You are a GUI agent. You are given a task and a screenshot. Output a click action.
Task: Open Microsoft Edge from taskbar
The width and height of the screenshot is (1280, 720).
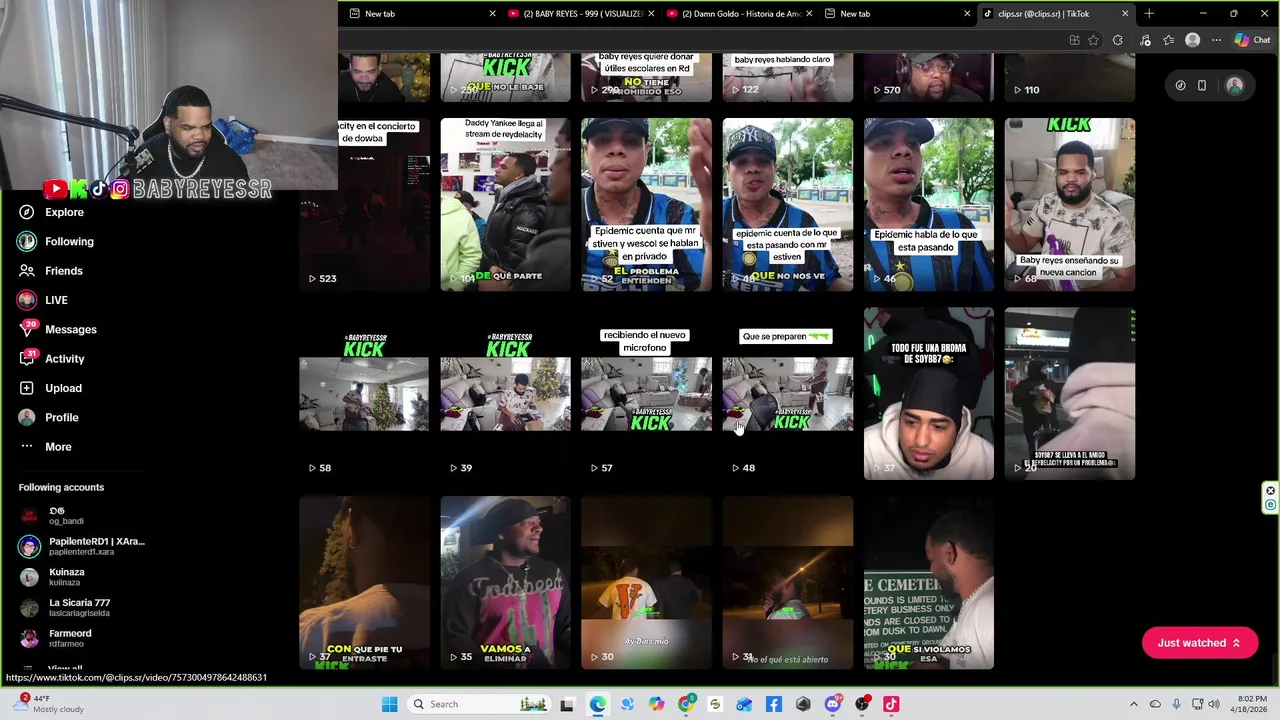pos(597,704)
